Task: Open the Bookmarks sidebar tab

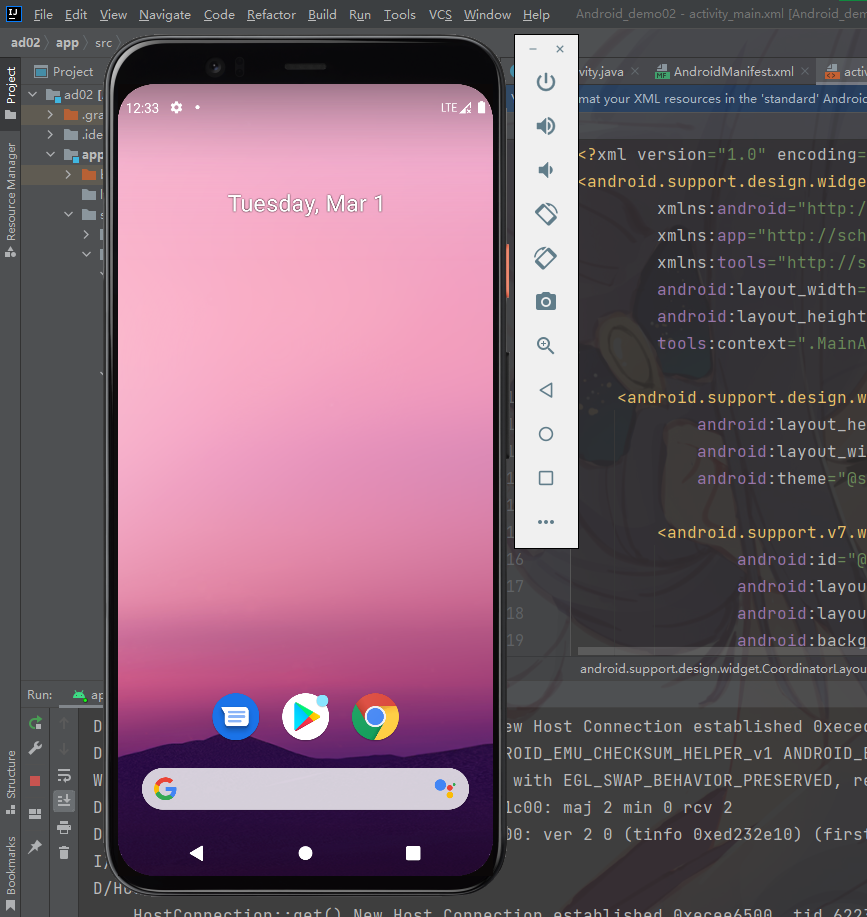Action: pos(11,873)
